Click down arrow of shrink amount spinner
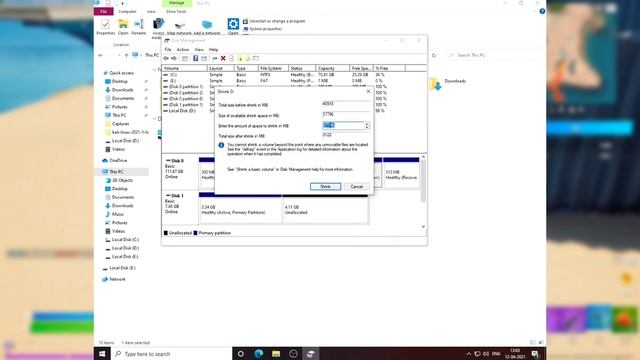This screenshot has height=360, width=640. coord(367,127)
